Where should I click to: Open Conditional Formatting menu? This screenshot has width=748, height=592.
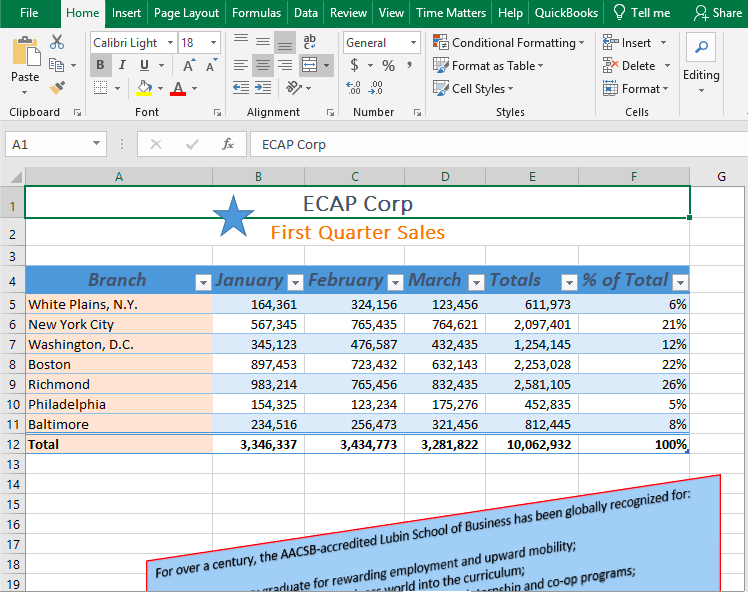[509, 42]
